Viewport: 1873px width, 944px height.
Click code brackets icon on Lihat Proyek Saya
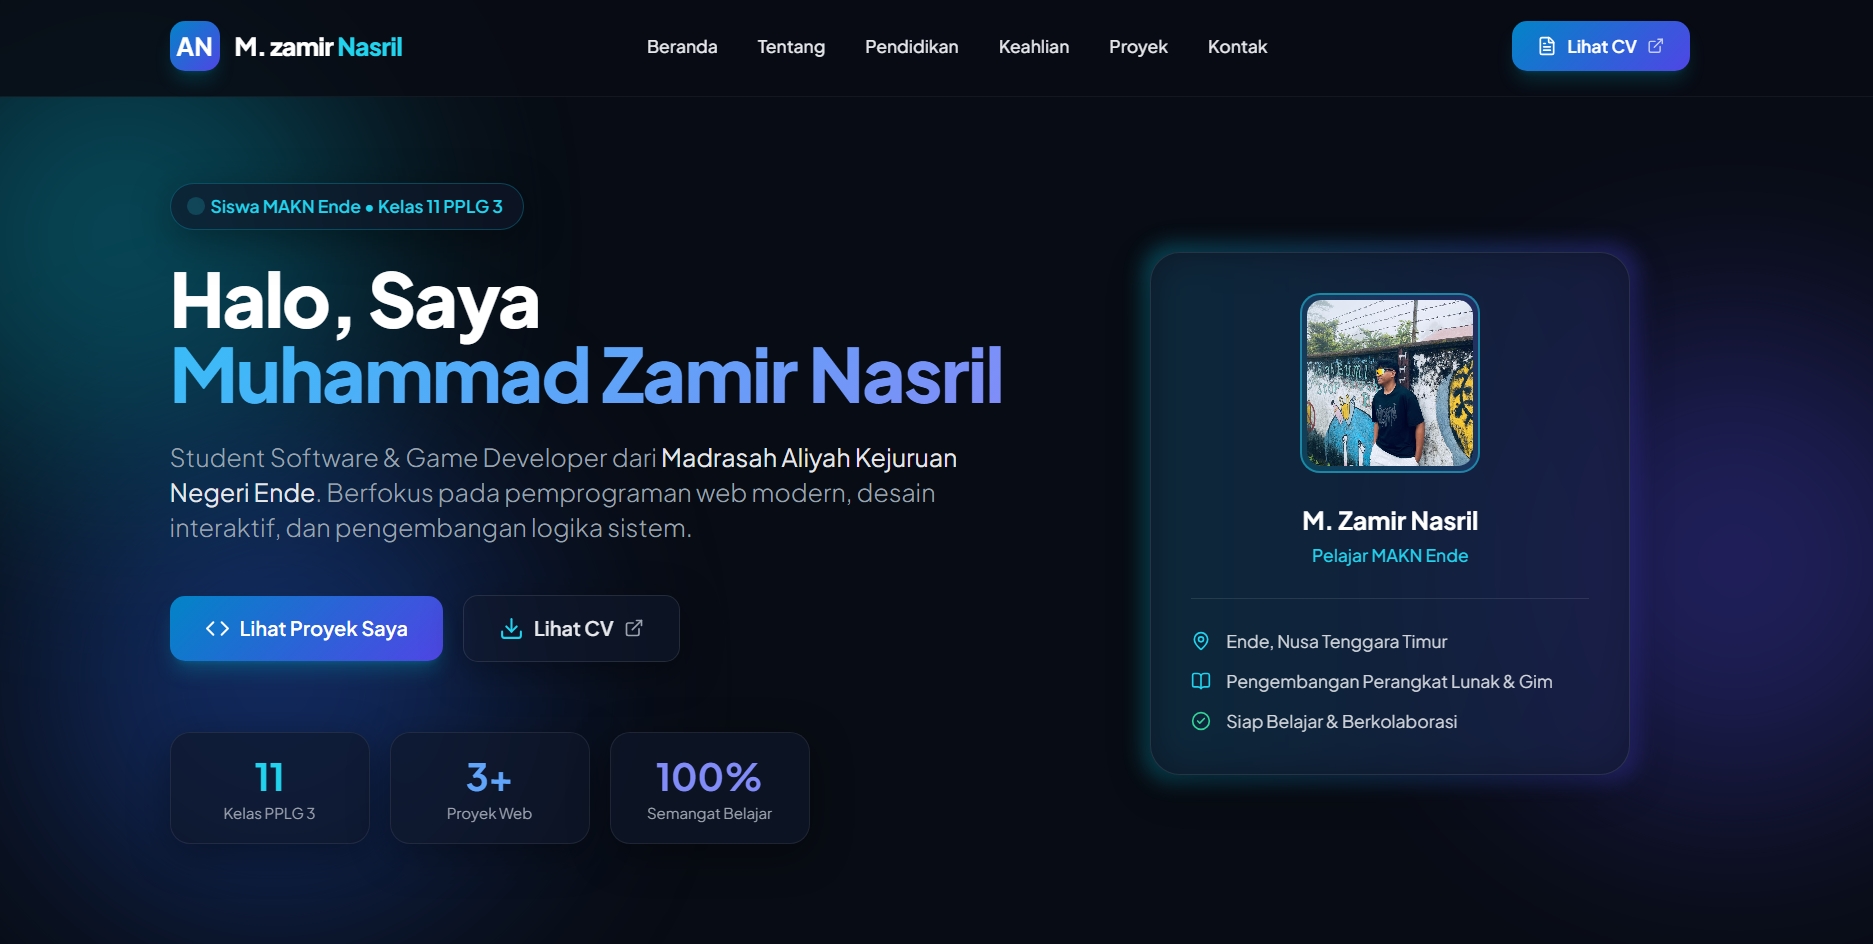point(217,628)
